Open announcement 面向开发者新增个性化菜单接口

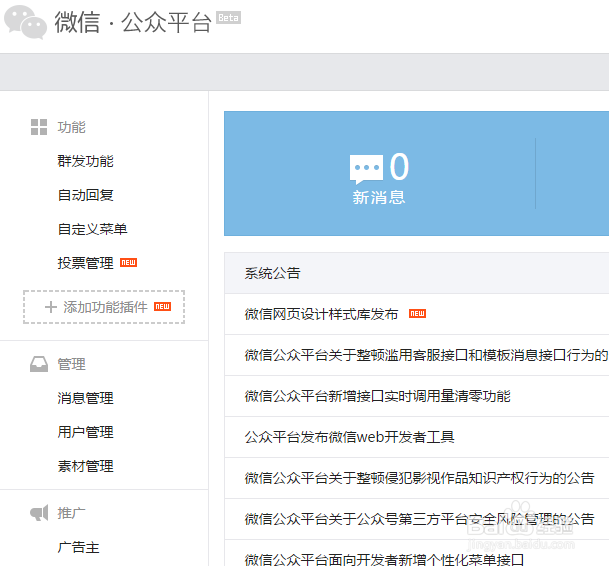click(385, 559)
